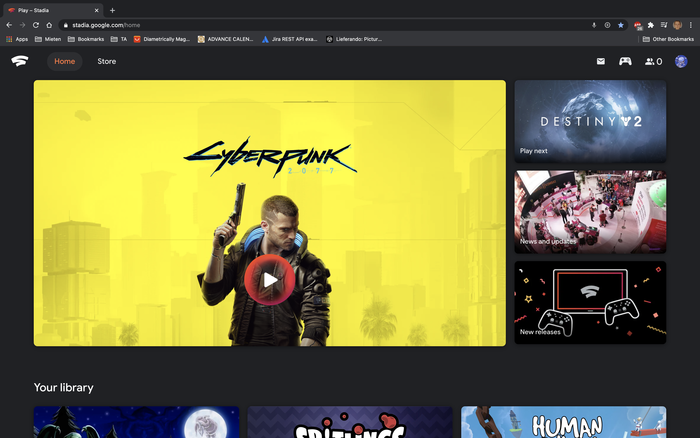Open the Destiny 2 Play next card
Image resolution: width=700 pixels, height=438 pixels.
(590, 121)
